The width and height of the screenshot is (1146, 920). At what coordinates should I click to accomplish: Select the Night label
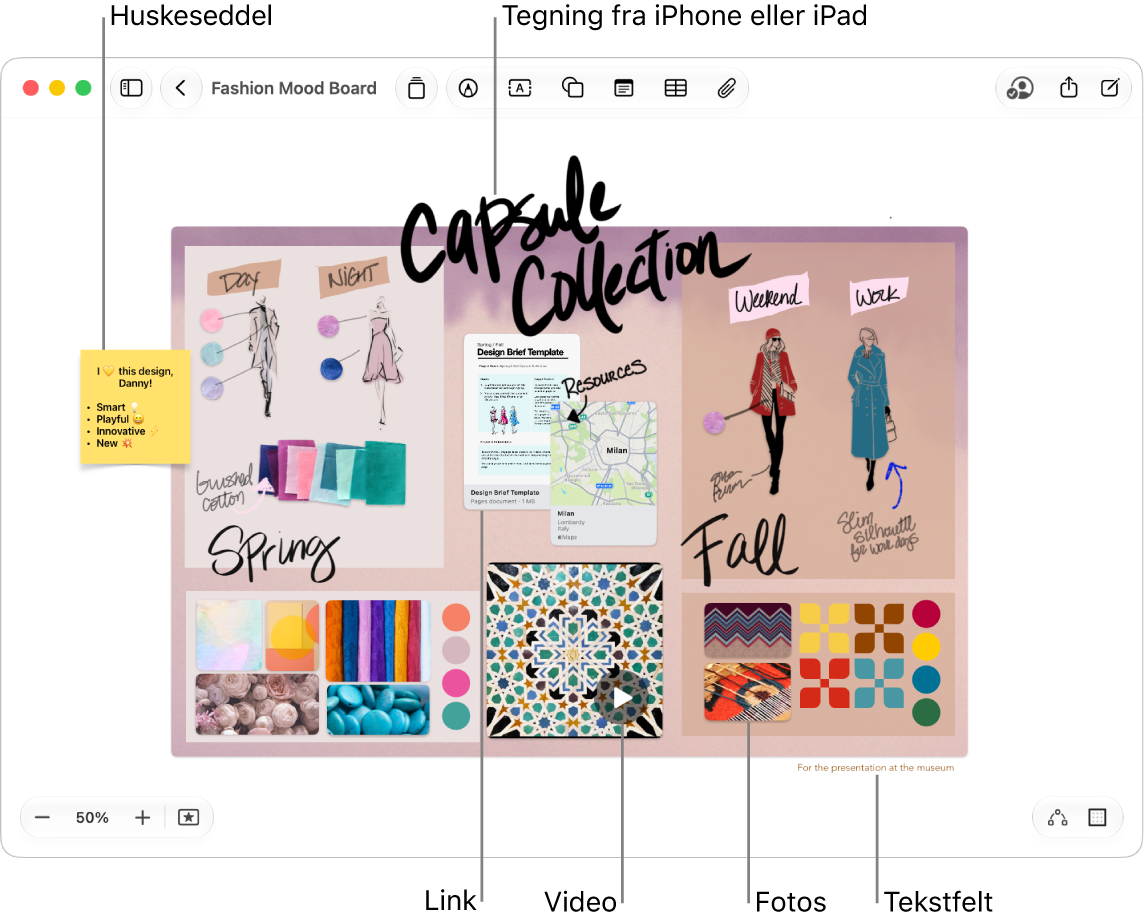(x=352, y=277)
